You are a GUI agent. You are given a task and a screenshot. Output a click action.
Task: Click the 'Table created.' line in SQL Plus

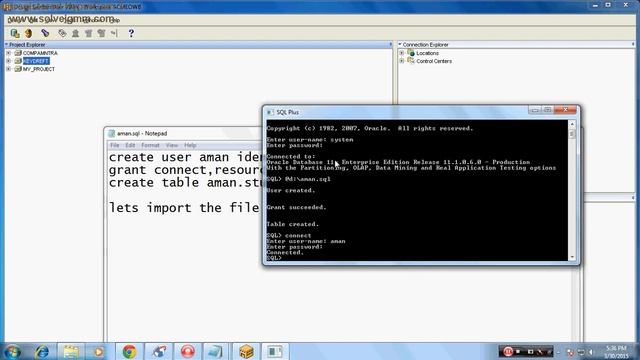(x=292, y=224)
